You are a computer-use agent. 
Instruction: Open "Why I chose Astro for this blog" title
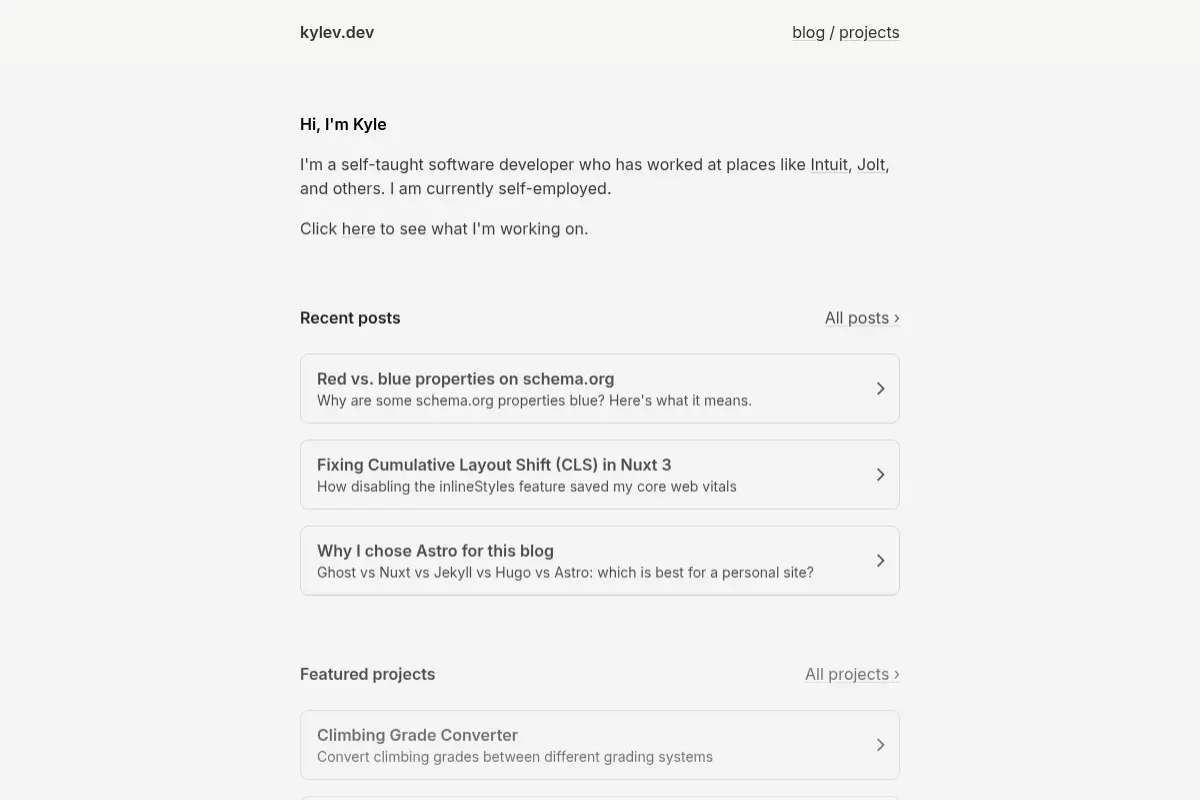point(435,551)
